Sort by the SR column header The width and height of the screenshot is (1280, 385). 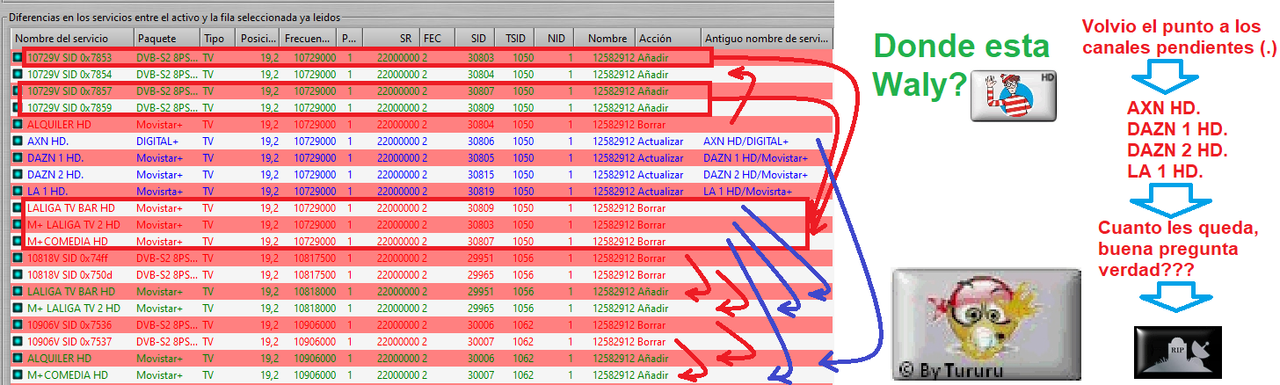(x=390, y=38)
